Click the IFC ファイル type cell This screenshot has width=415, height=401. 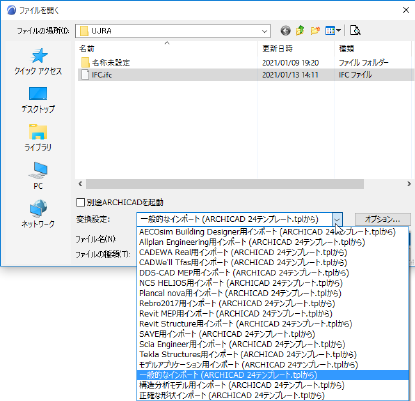pyautogui.click(x=355, y=75)
